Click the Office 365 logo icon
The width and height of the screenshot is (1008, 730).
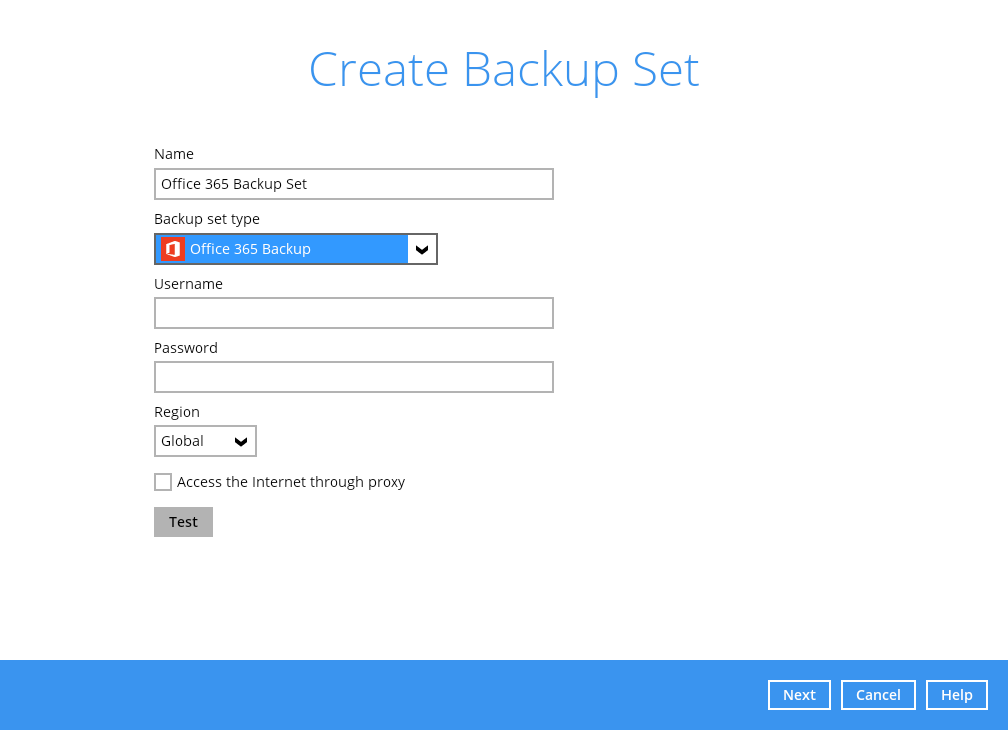click(x=172, y=249)
